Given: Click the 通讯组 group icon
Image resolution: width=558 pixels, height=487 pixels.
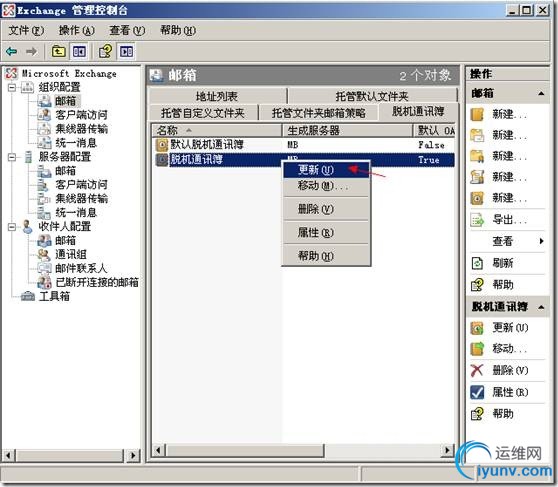Looking at the screenshot, I should pos(45,254).
